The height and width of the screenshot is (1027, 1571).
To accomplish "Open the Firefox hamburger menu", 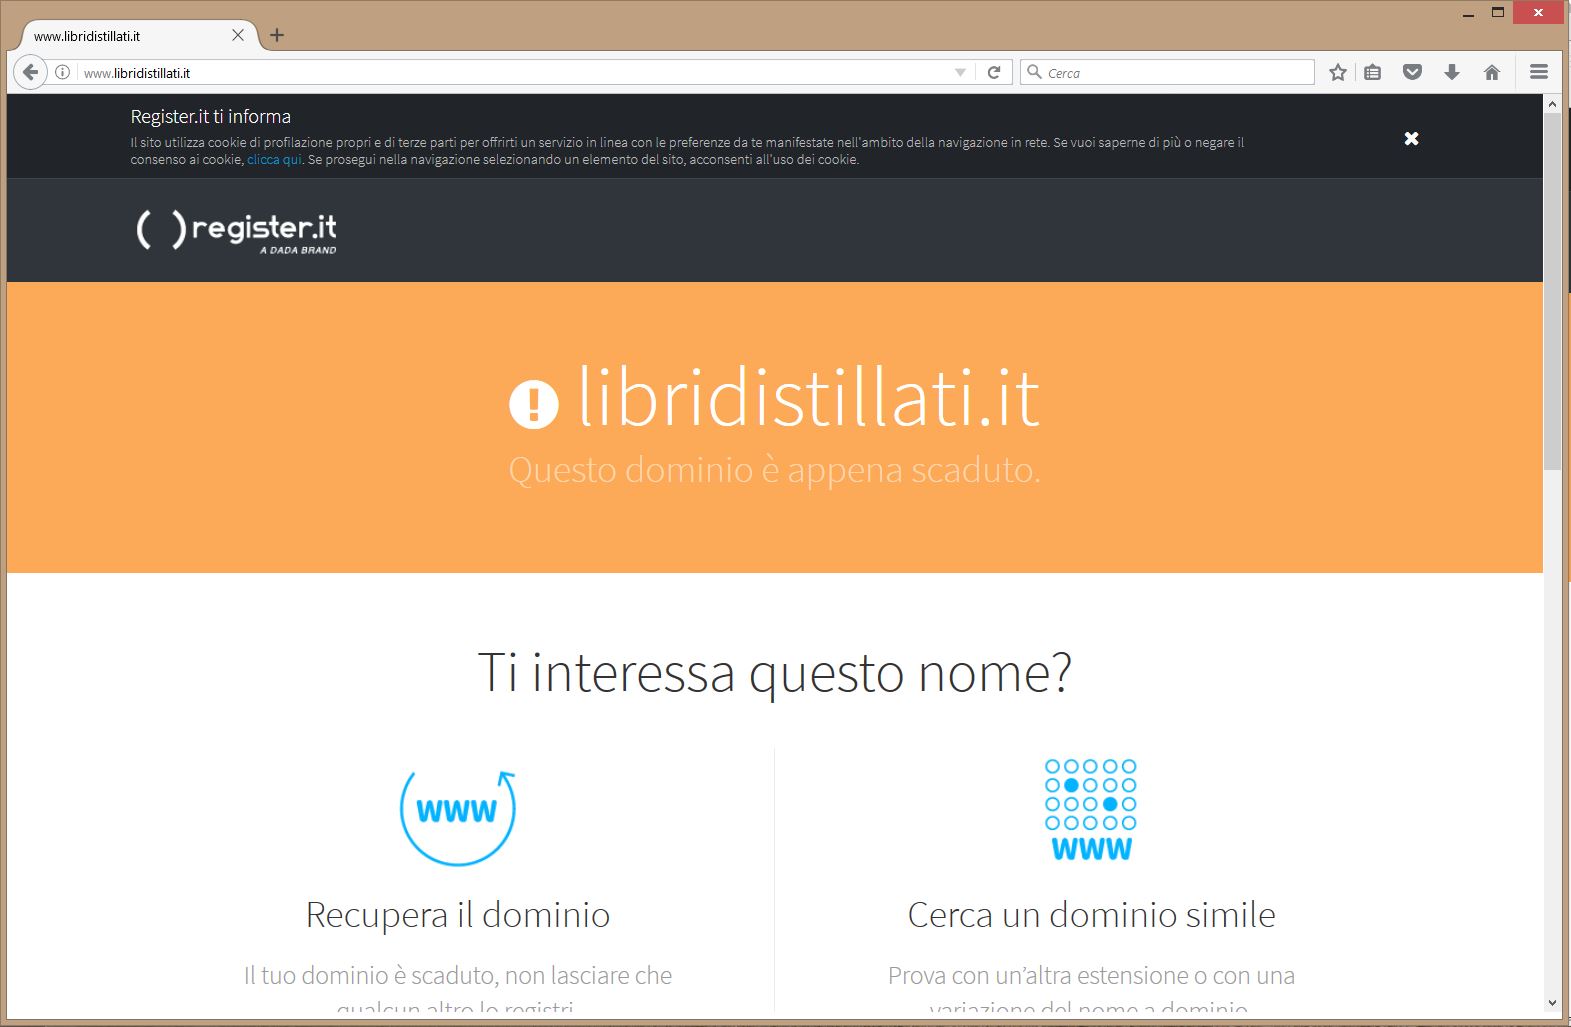I will pyautogui.click(x=1538, y=72).
